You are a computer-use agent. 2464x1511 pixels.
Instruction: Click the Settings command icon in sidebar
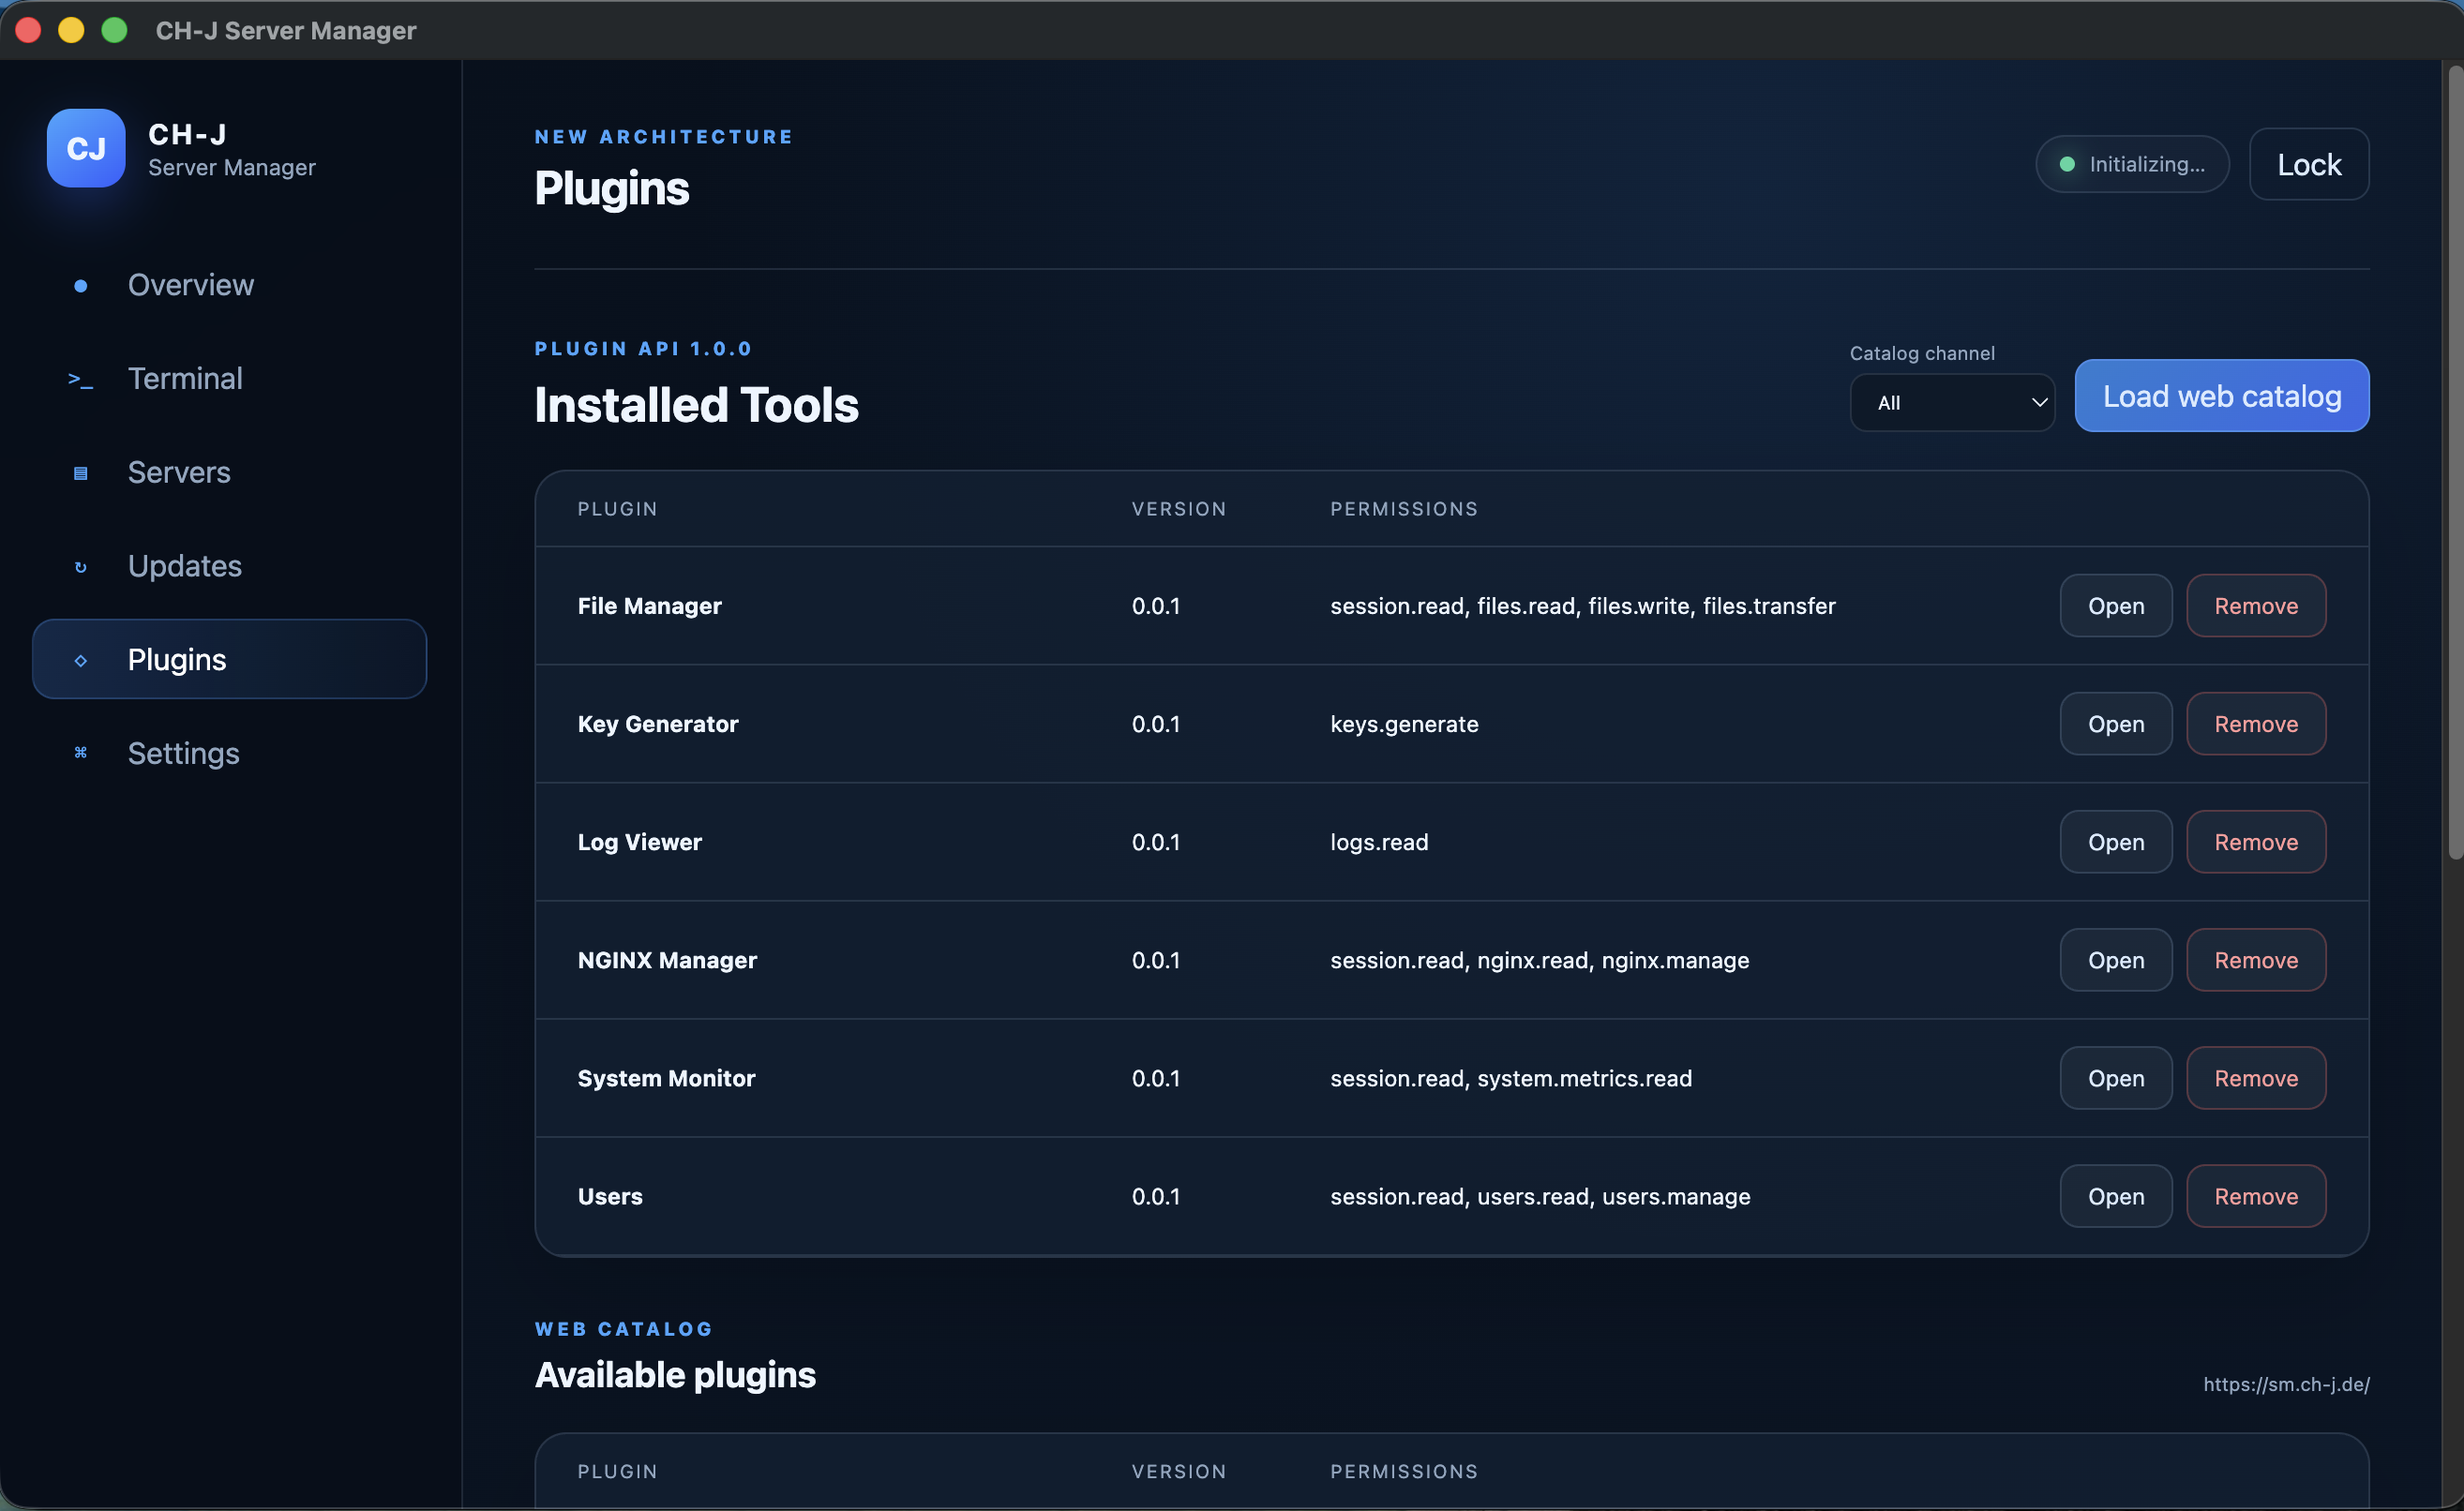(x=81, y=753)
